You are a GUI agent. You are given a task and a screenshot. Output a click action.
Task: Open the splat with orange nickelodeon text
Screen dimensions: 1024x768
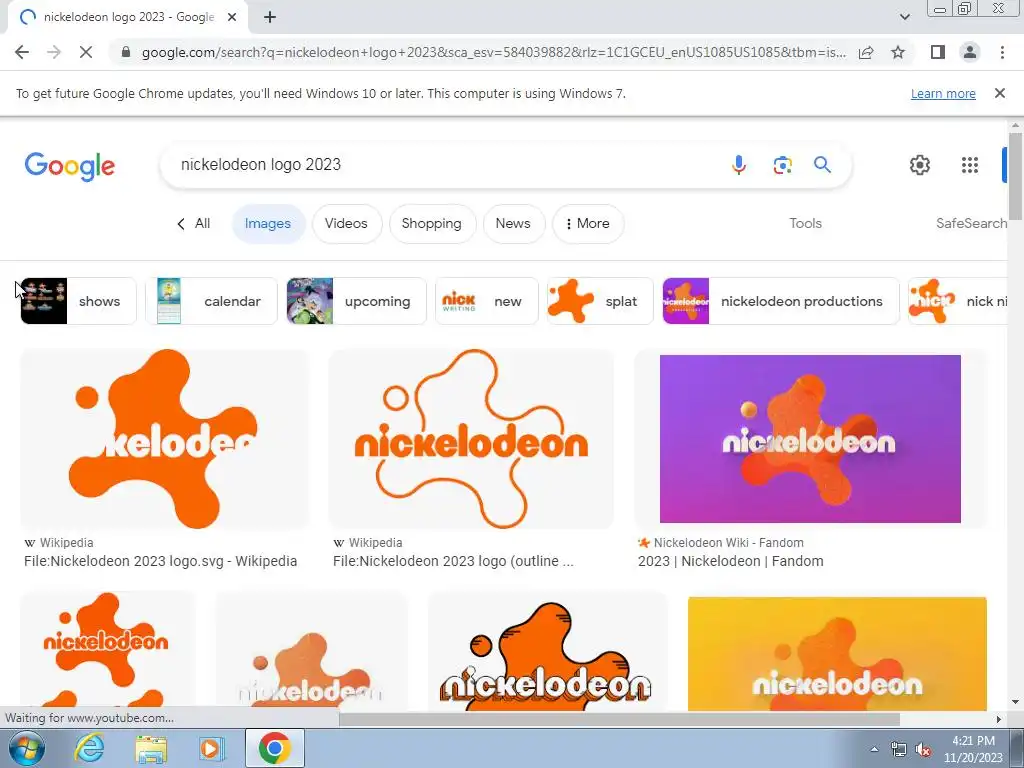click(108, 653)
